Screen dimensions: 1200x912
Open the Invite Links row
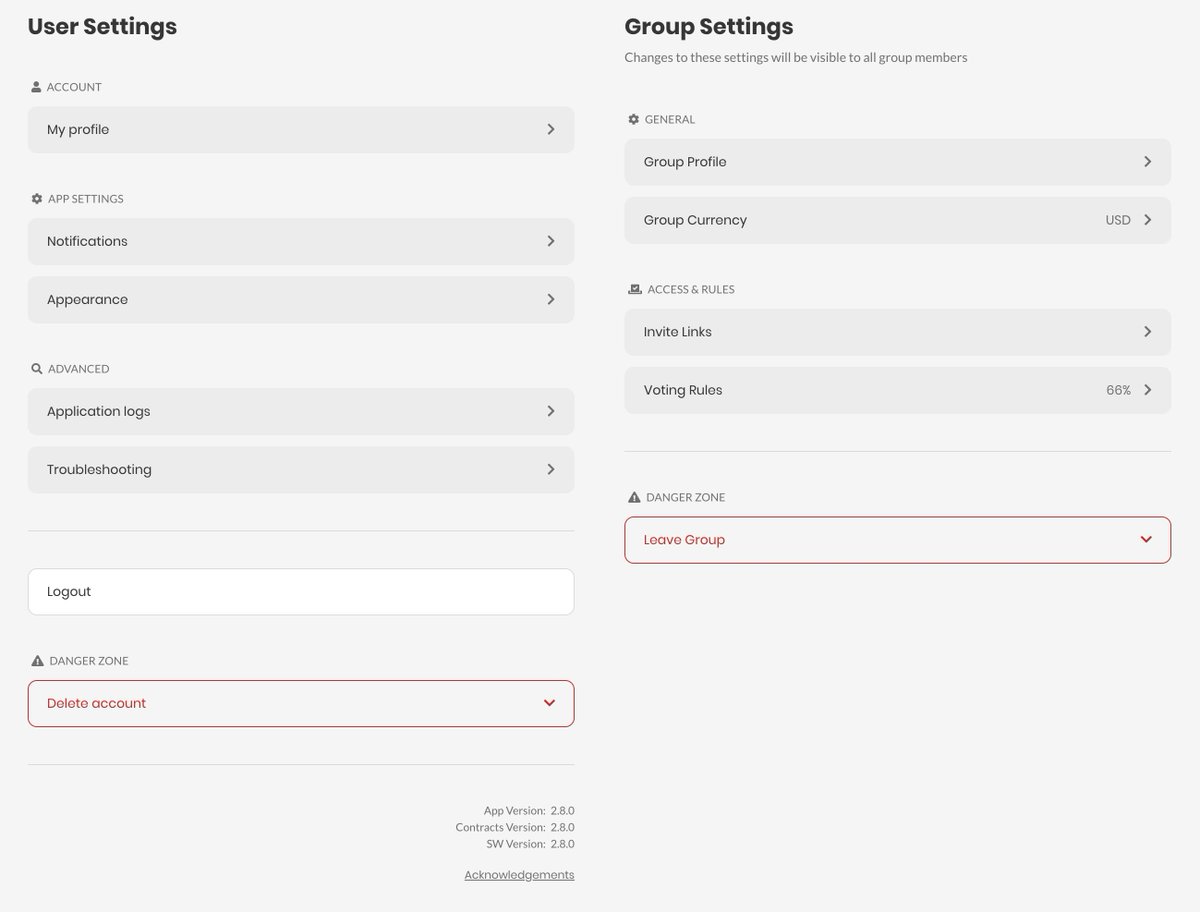898,332
